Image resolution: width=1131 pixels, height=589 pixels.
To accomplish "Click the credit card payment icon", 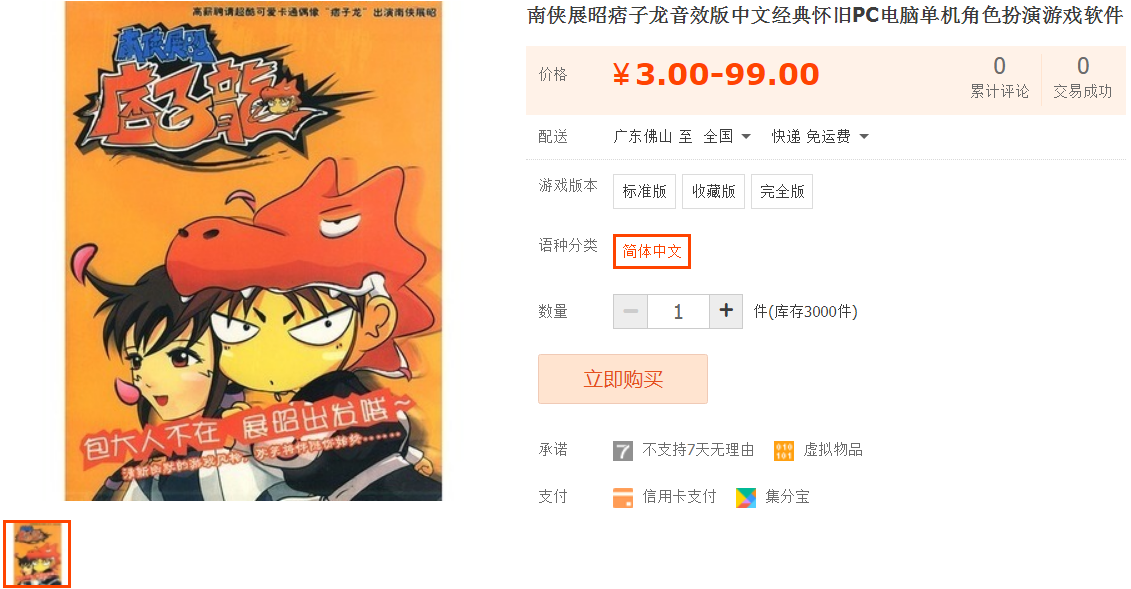I will click(x=622, y=497).
